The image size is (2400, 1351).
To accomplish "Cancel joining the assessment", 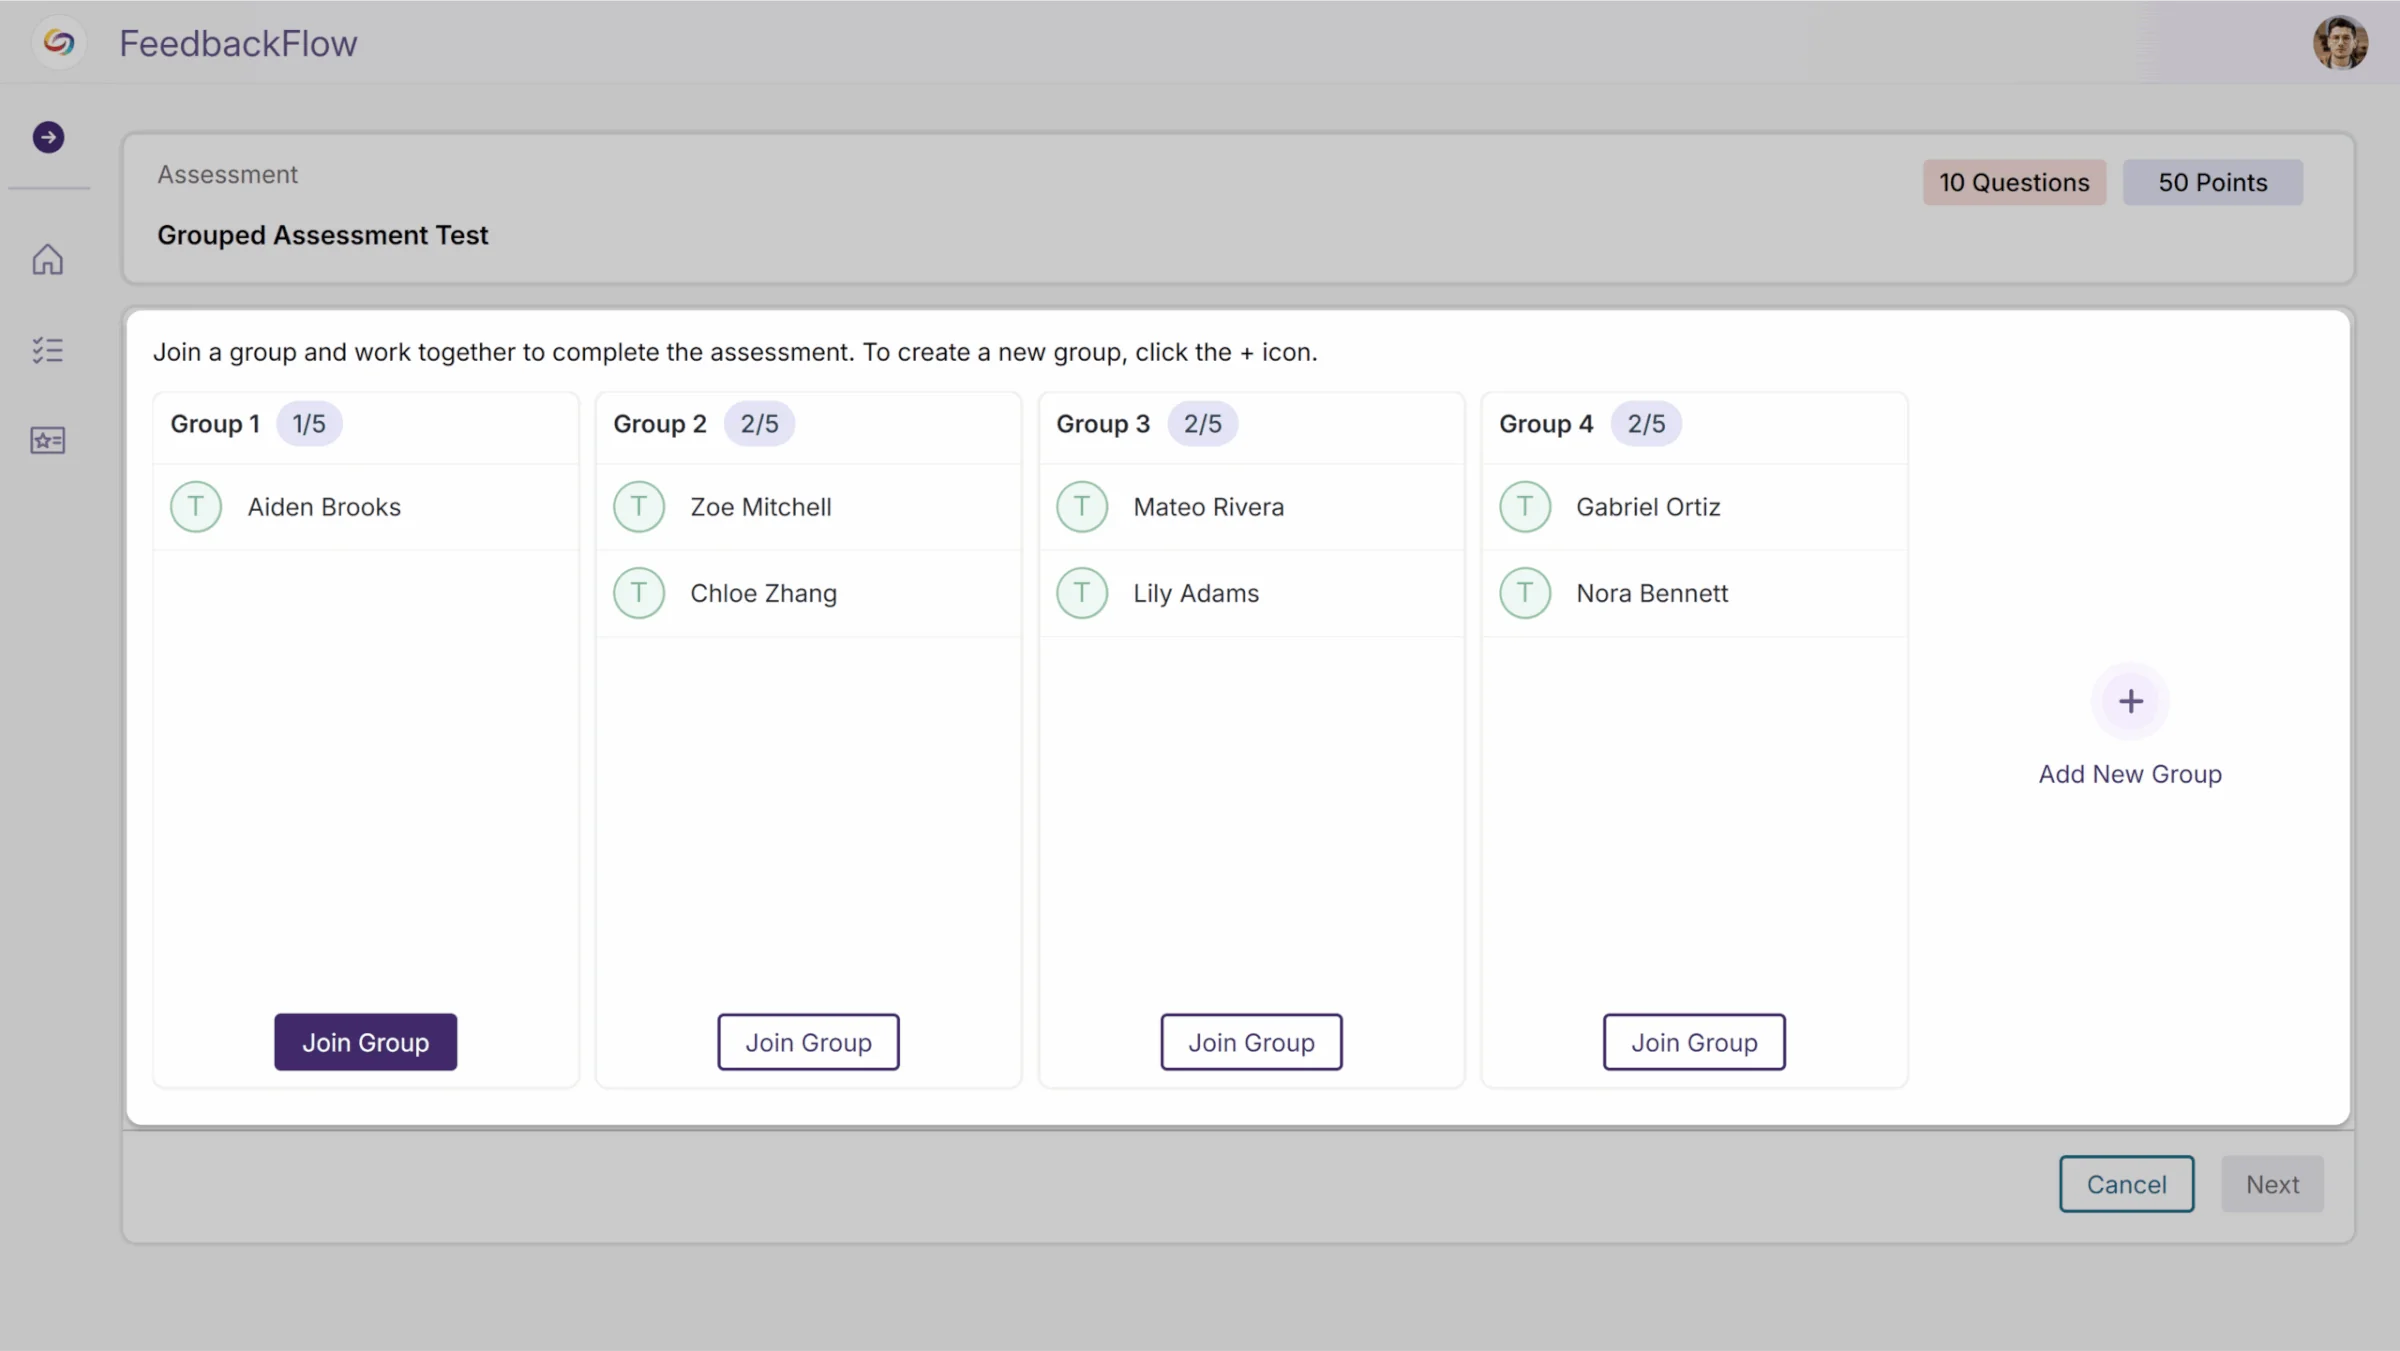I will pyautogui.click(x=2126, y=1184).
